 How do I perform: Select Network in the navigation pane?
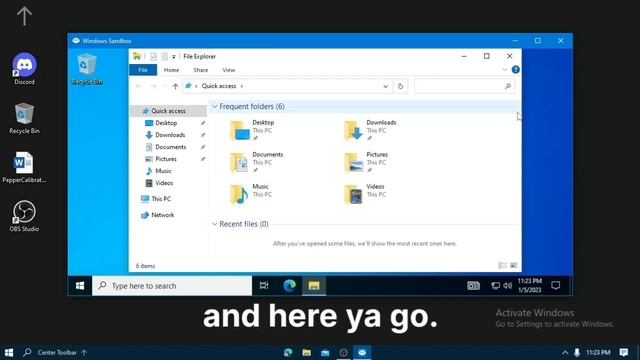click(162, 215)
